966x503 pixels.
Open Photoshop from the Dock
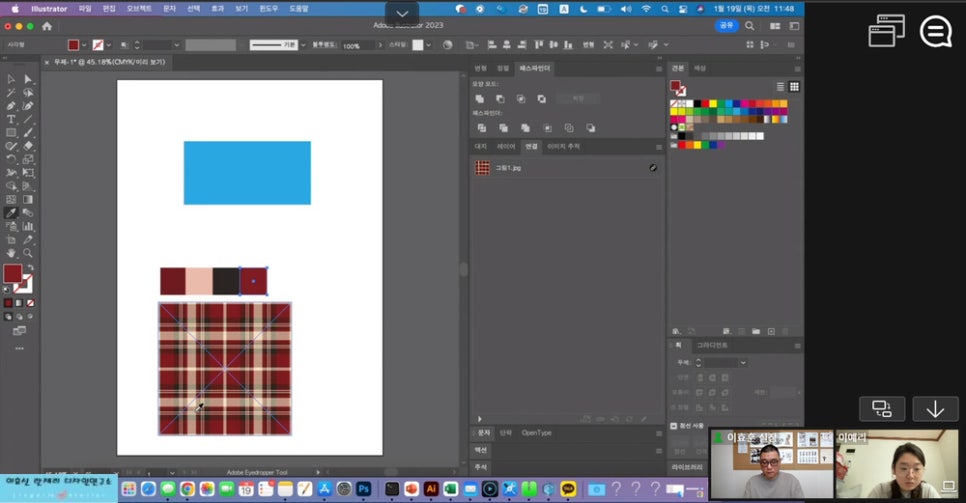click(363, 489)
